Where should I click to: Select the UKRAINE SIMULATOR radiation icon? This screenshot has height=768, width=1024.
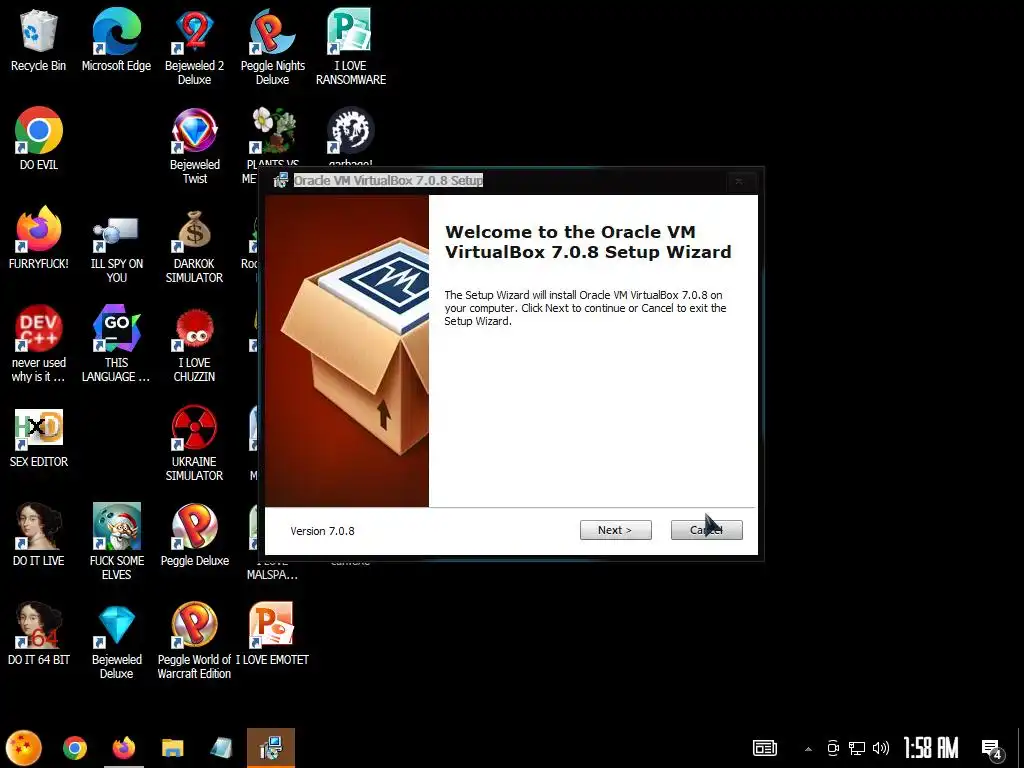[x=194, y=443]
